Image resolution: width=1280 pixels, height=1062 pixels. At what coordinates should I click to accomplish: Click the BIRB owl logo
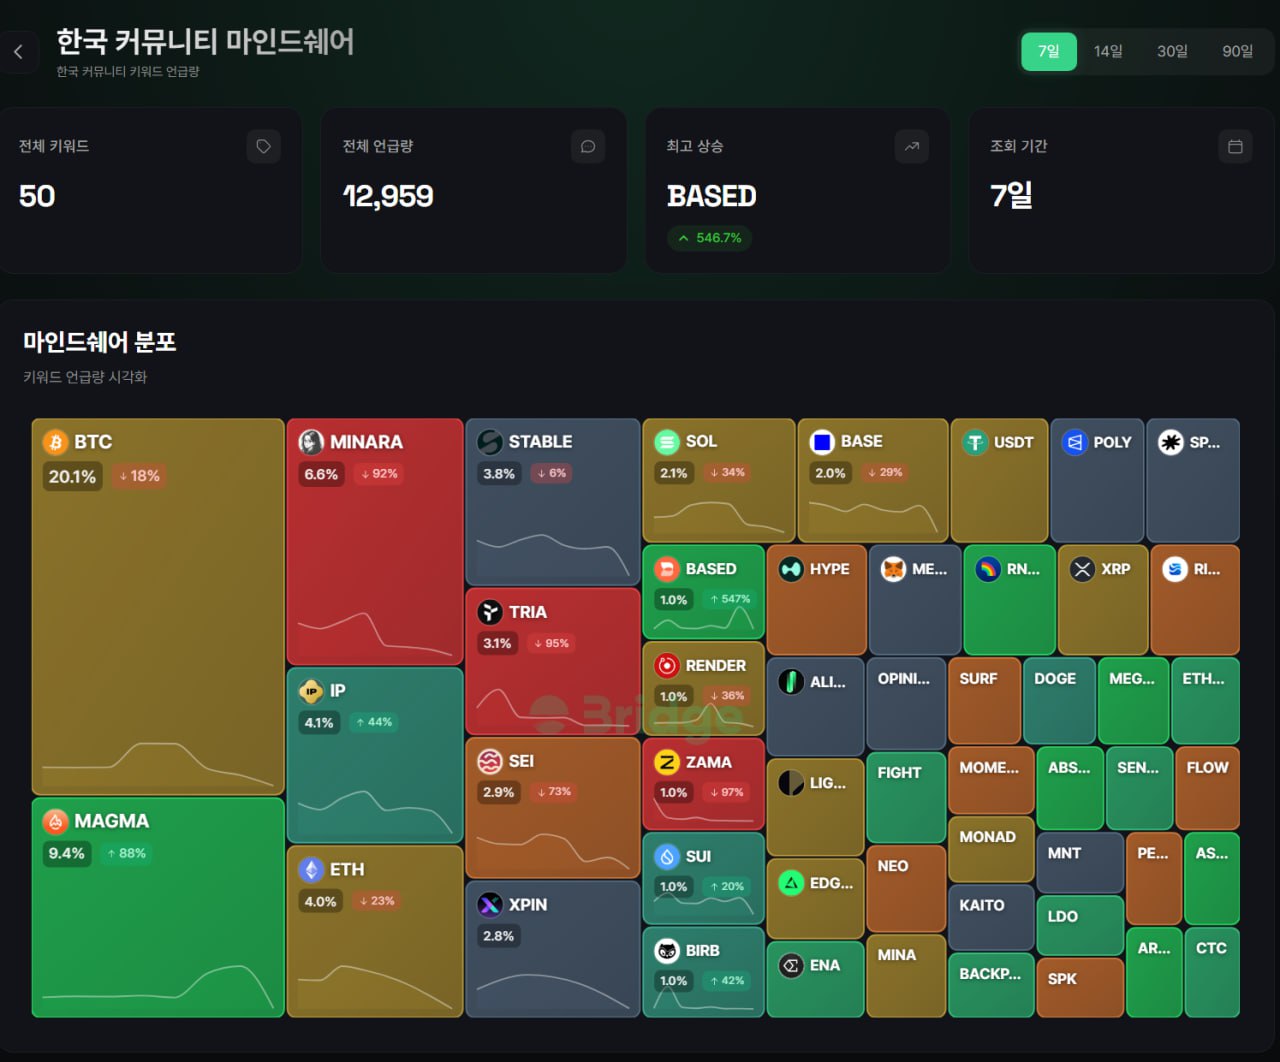click(x=667, y=951)
